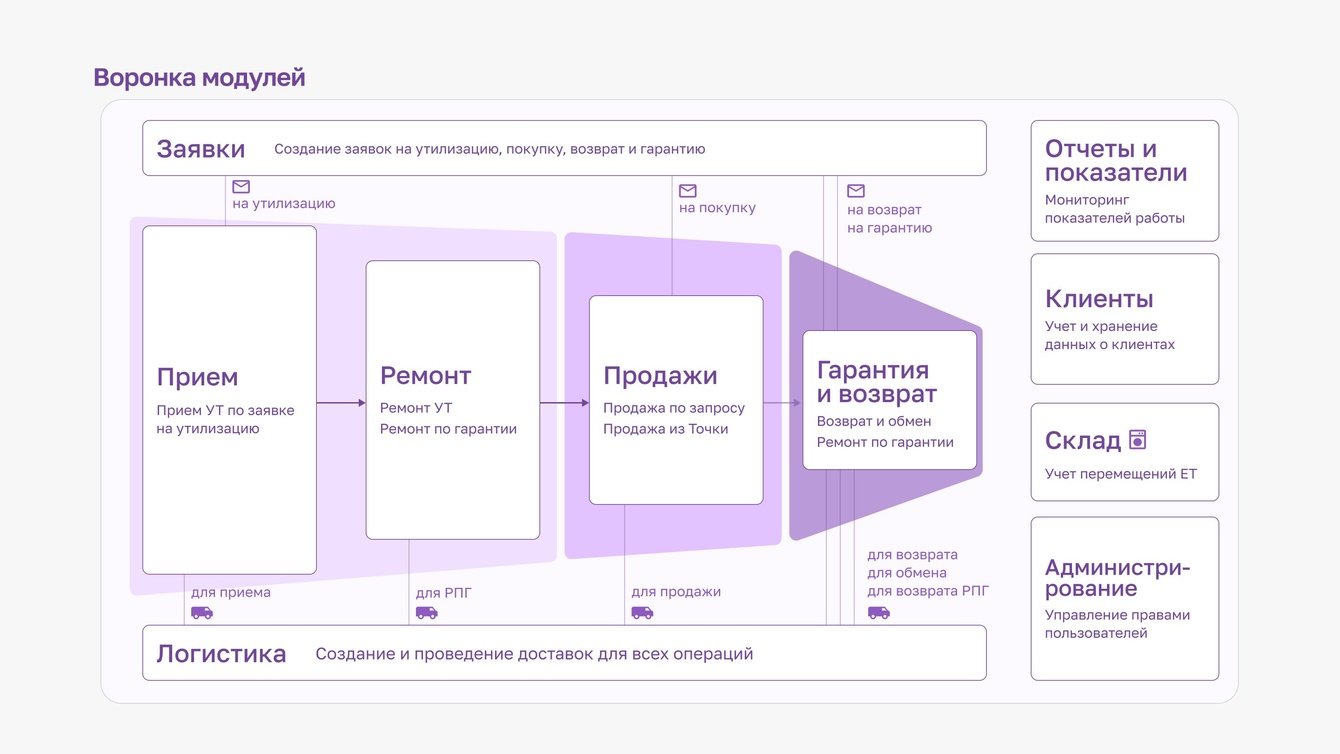This screenshot has height=754, width=1340.
Task: Click the 'Воронка модулей' page title
Action: [x=199, y=78]
